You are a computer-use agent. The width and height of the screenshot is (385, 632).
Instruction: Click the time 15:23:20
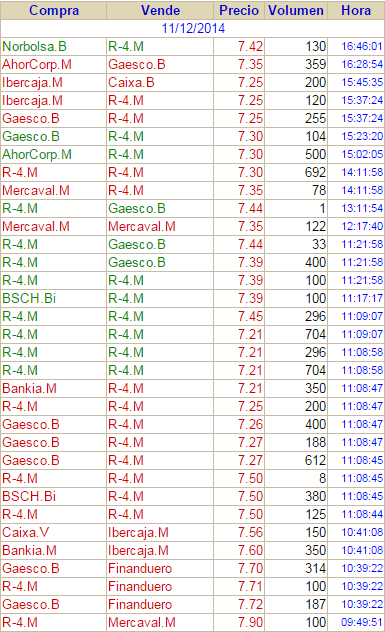pos(362,136)
